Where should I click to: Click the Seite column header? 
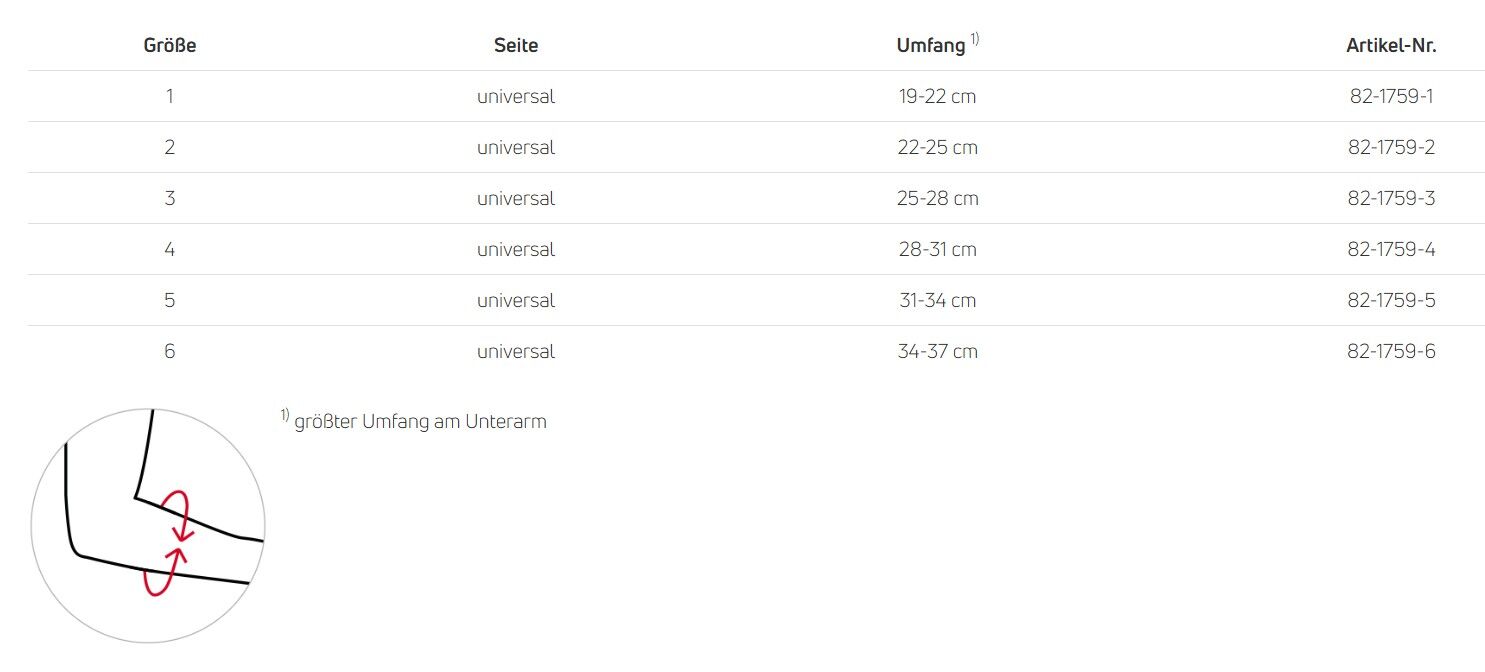(x=516, y=45)
